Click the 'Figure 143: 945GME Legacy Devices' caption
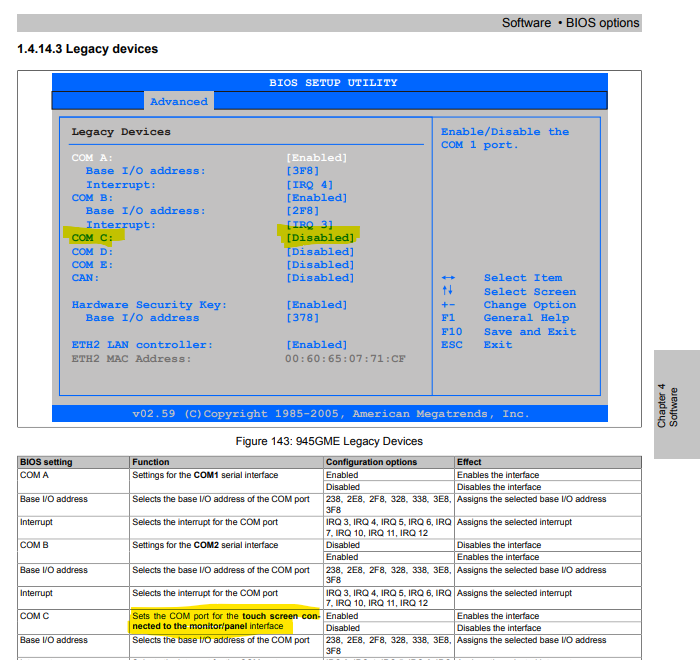 [329, 441]
